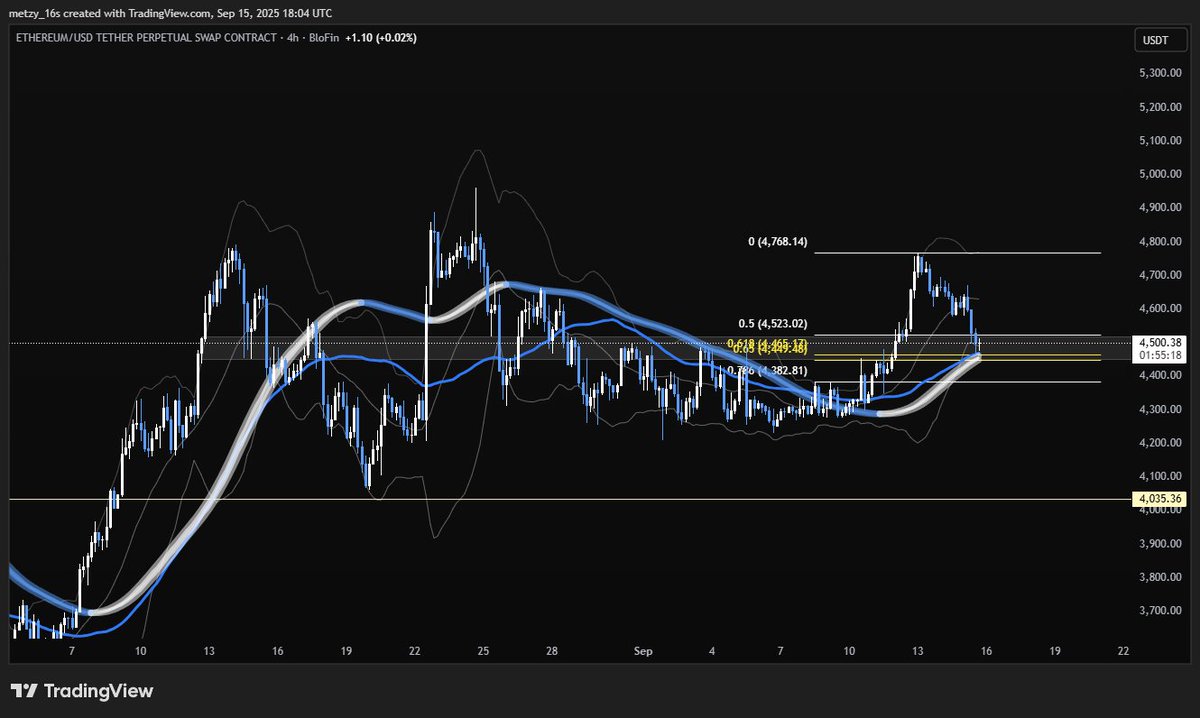Click the 28 date label on time axis
1200x718 pixels.
(x=551, y=651)
